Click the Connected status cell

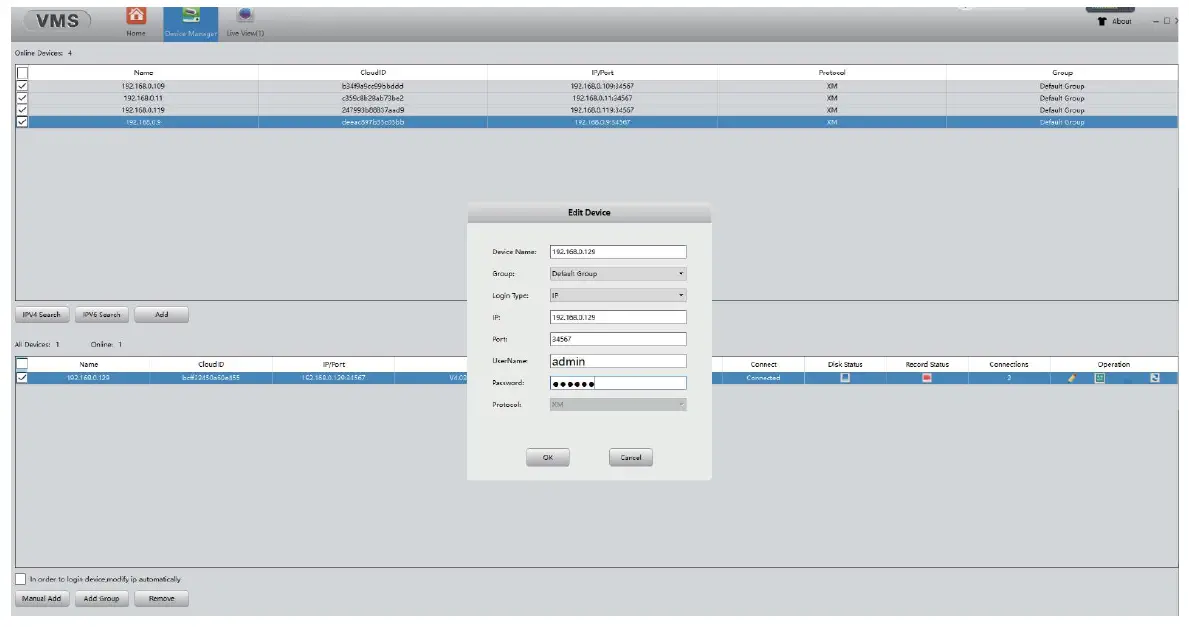coord(763,378)
